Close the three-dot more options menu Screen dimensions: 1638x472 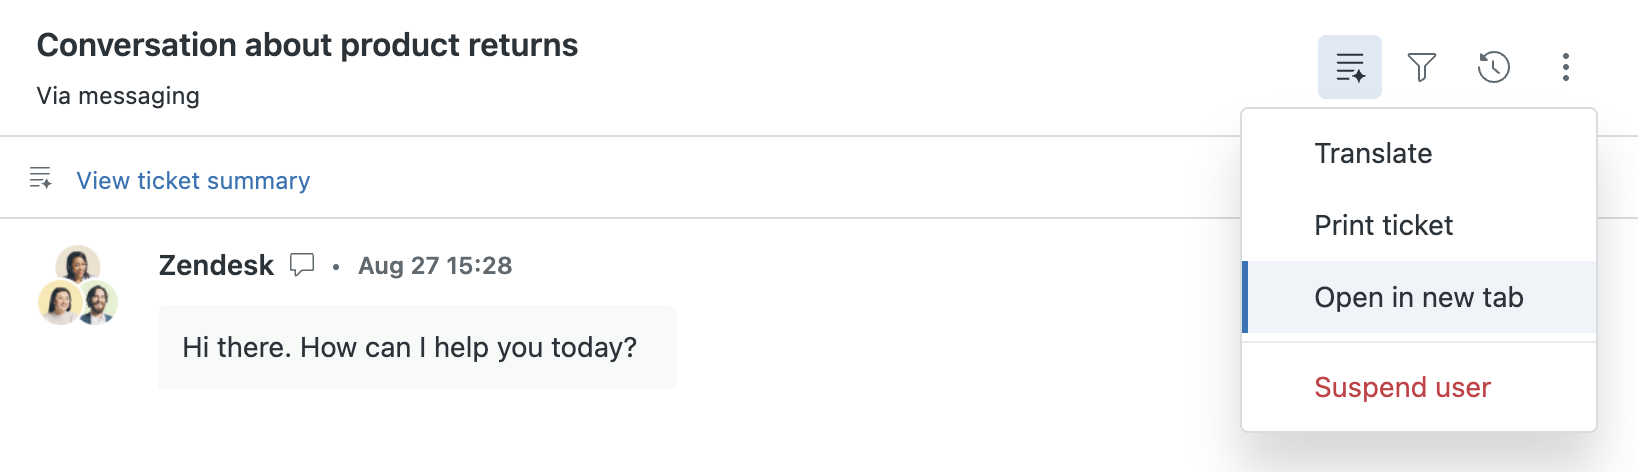coord(1565,67)
